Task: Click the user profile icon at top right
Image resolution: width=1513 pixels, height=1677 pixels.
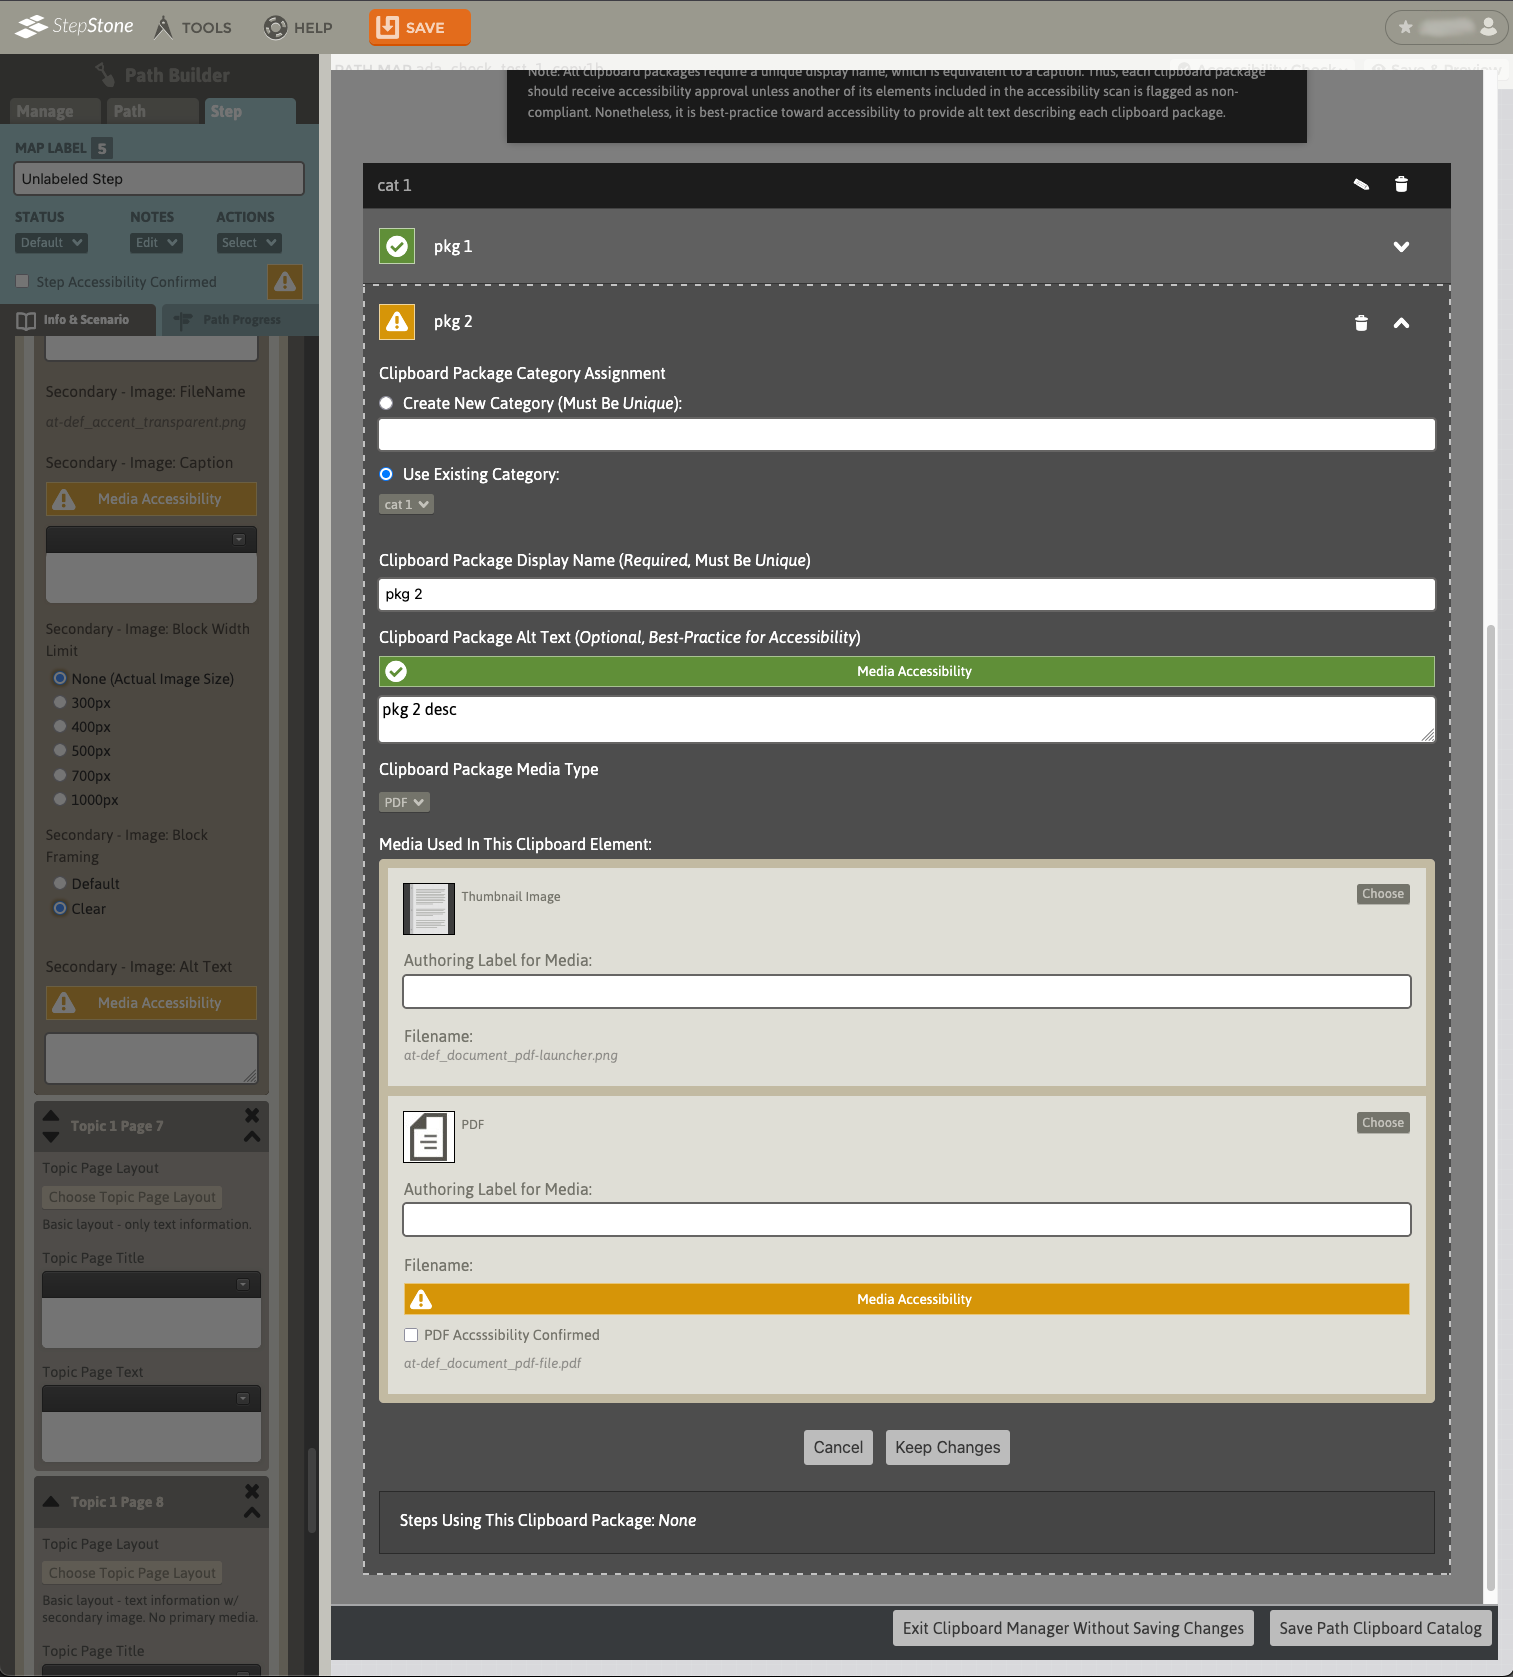Action: (x=1488, y=27)
